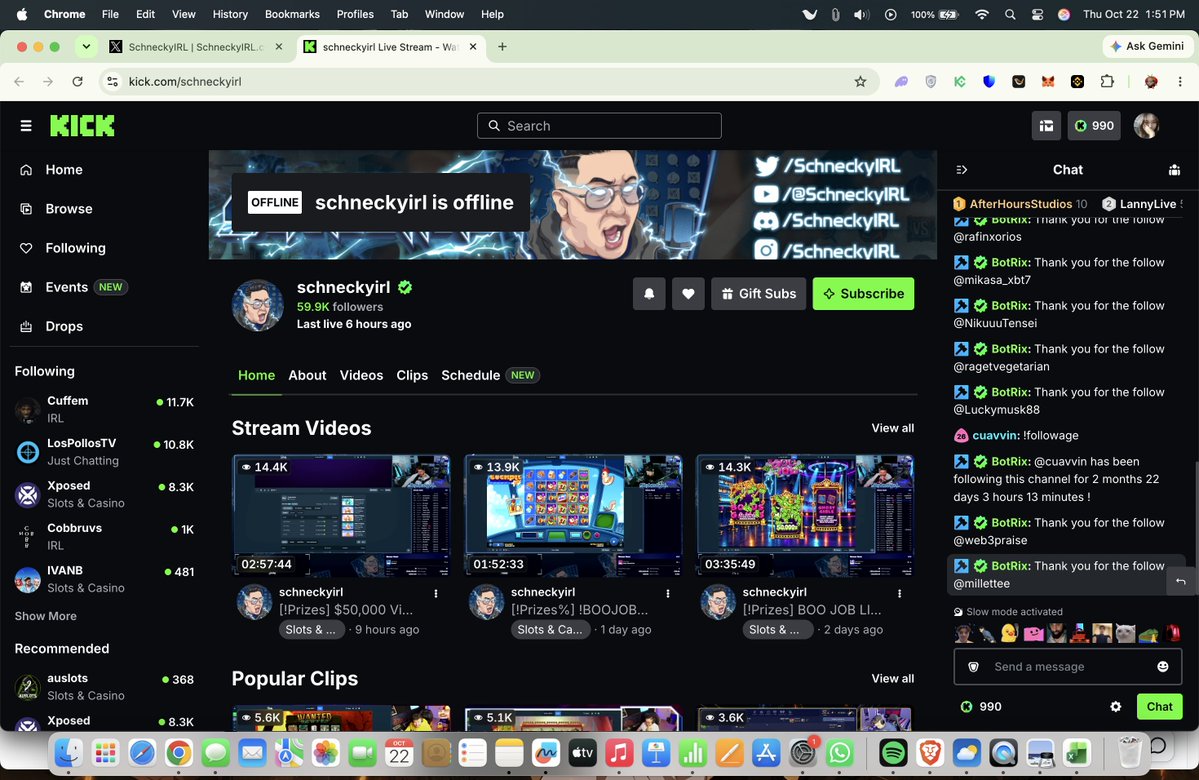Image resolution: width=1199 pixels, height=780 pixels.
Task: Click AfterHoursStudios top gifter
Action: 1020,204
